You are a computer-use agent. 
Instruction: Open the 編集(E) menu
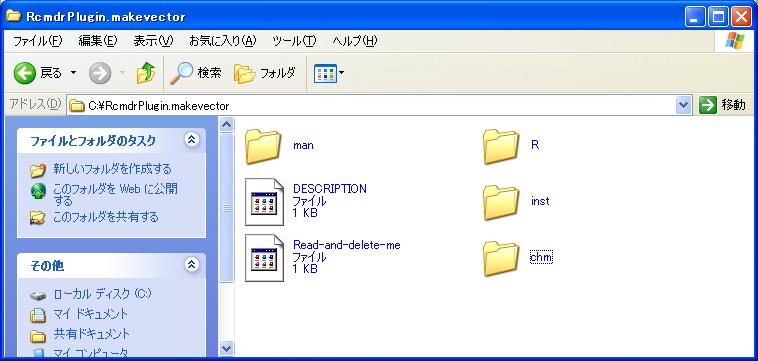[98, 42]
